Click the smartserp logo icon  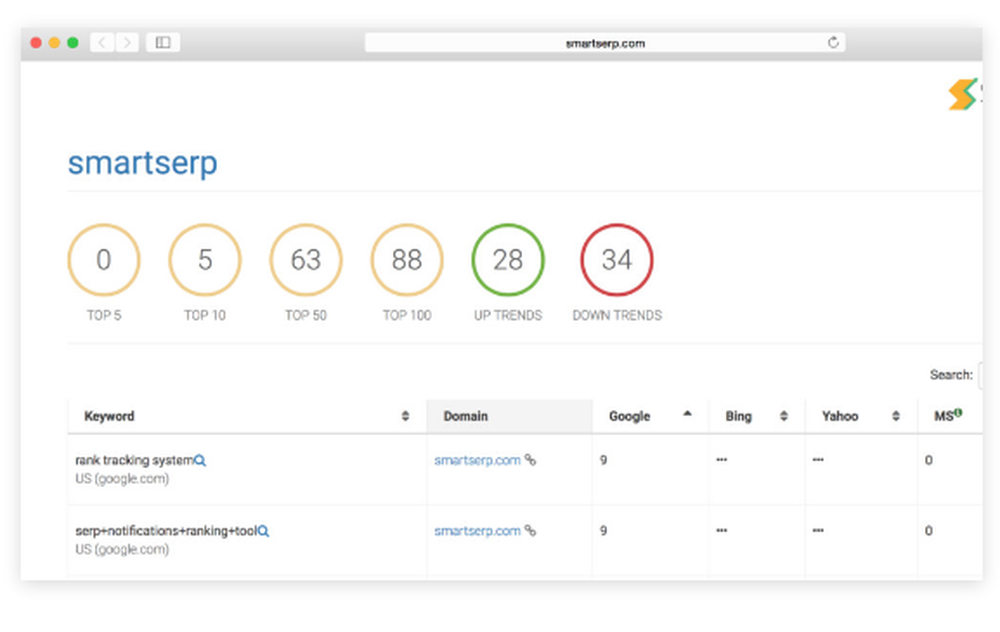(964, 94)
